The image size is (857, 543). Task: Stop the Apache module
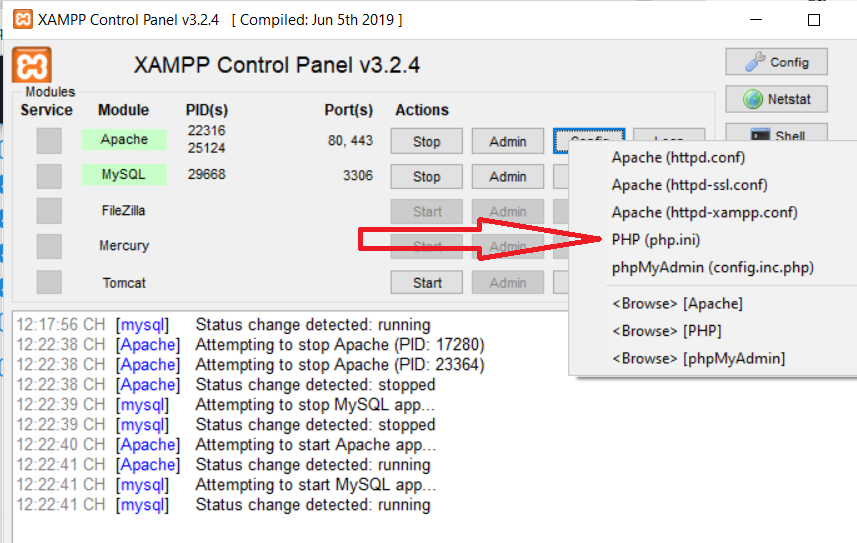pos(426,141)
